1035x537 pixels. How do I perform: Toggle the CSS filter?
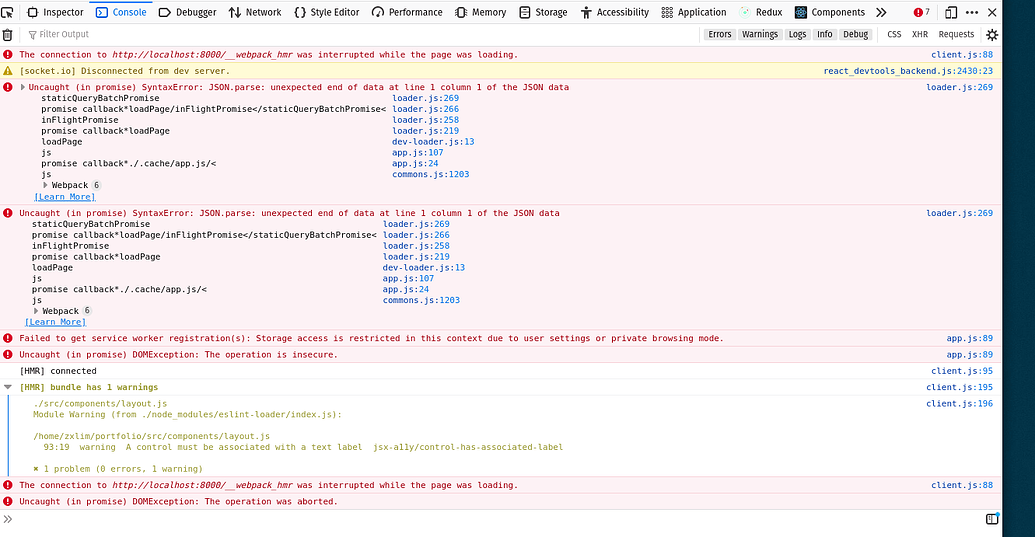click(x=894, y=34)
